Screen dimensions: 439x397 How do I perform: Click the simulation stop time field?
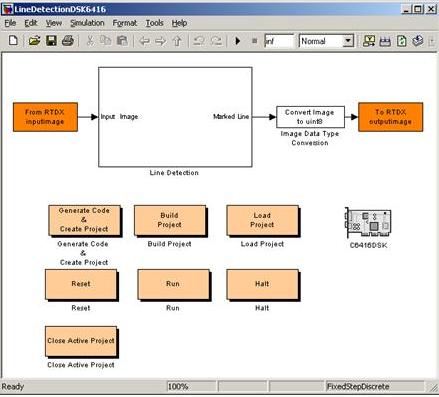click(x=279, y=41)
